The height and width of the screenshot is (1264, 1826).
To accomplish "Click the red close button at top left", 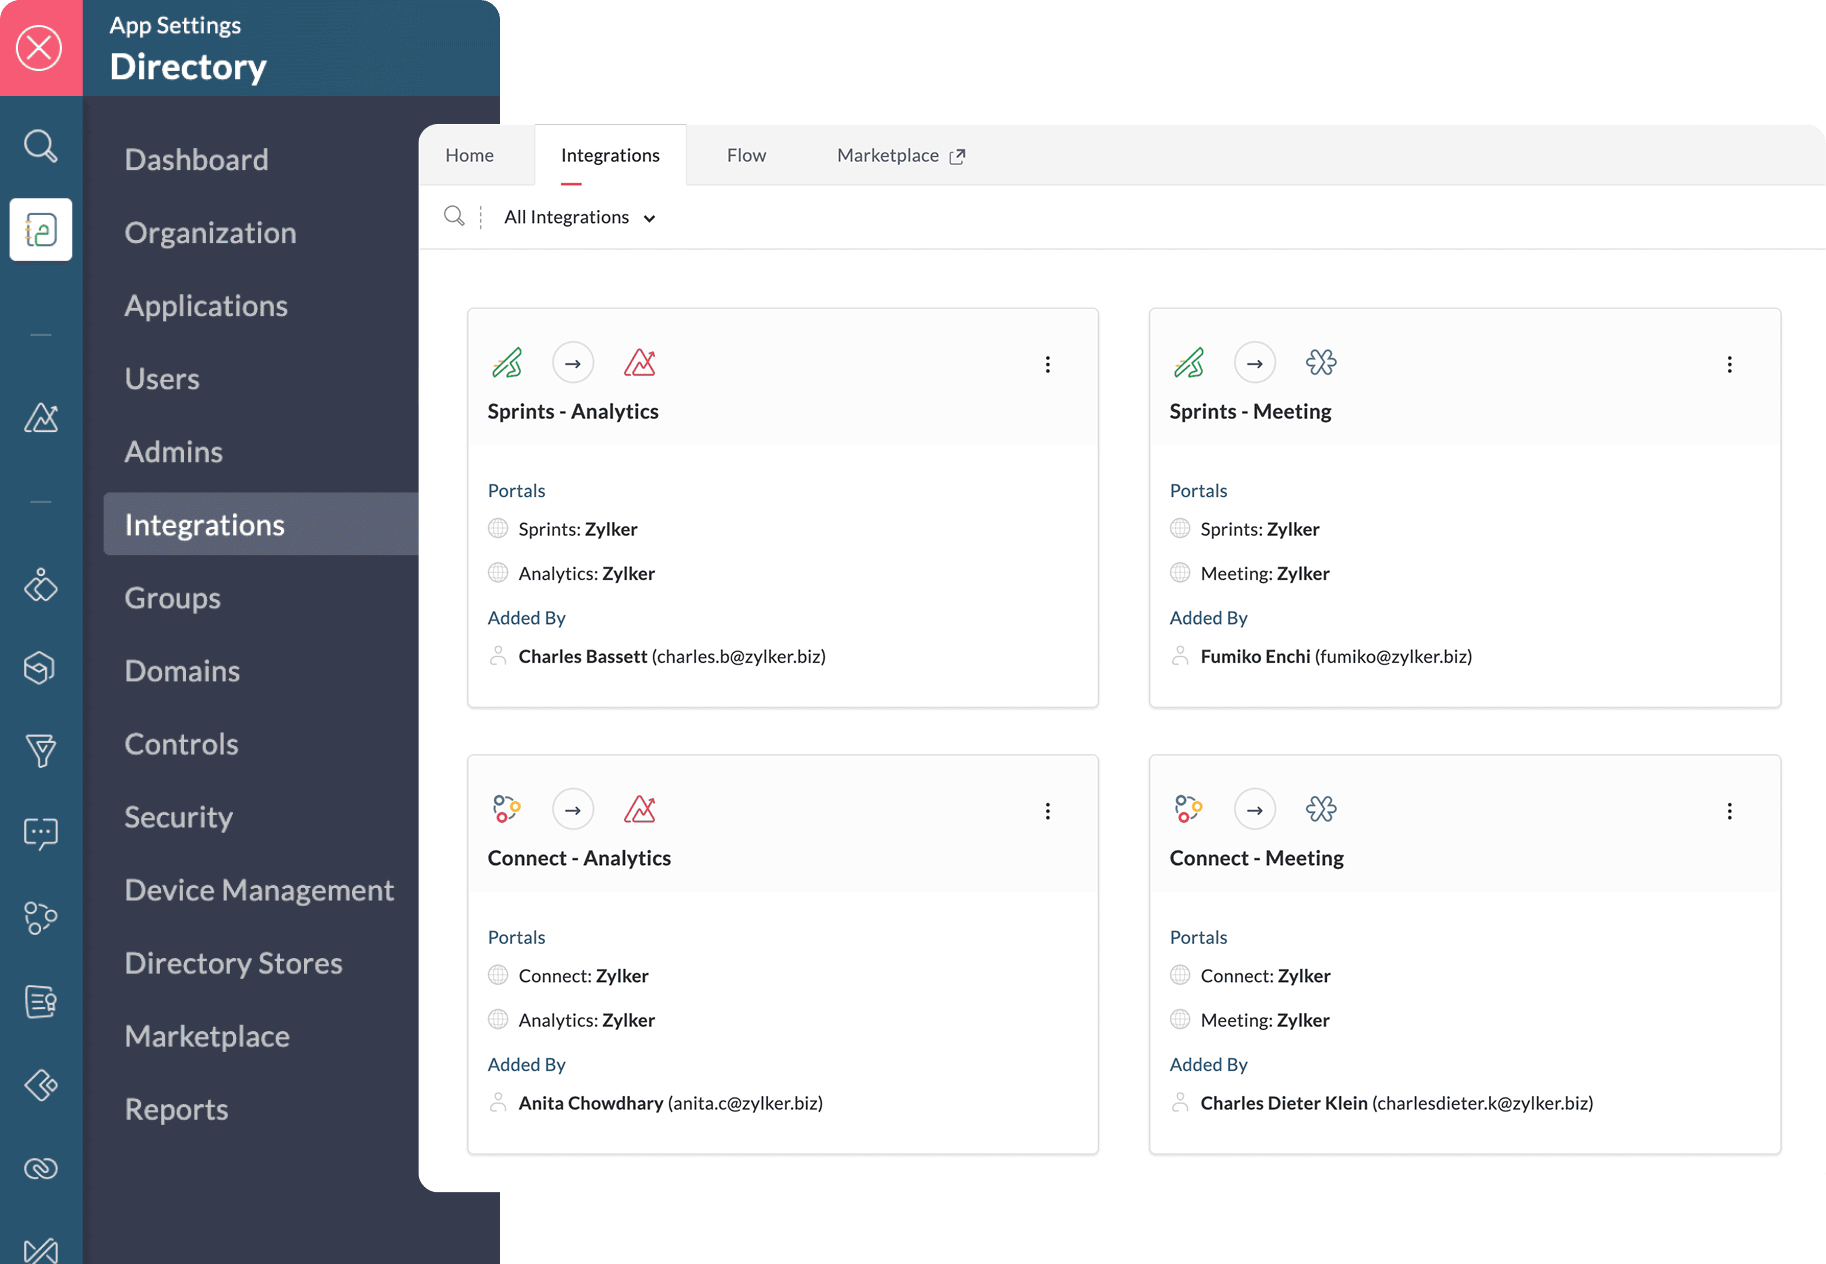I will pos(41,47).
